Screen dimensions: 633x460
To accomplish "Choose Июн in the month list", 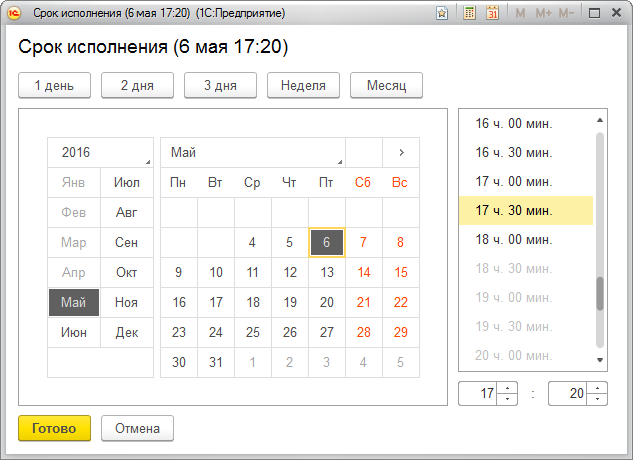I will coord(74,332).
